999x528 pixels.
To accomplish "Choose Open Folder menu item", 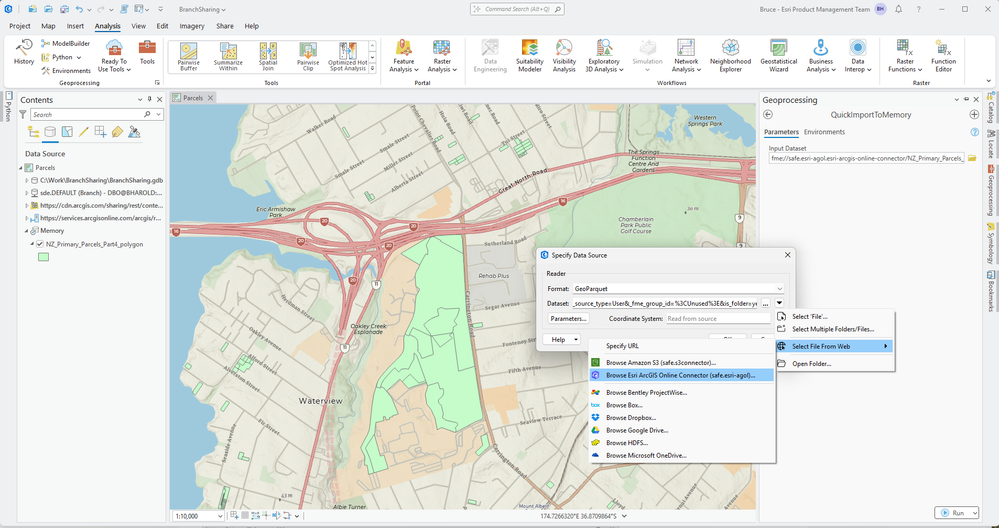I will click(833, 364).
